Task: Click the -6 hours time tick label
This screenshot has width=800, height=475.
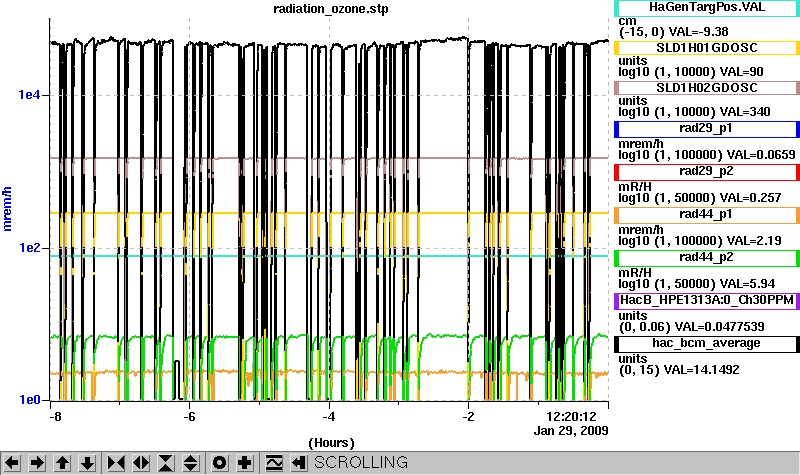Action: click(189, 417)
